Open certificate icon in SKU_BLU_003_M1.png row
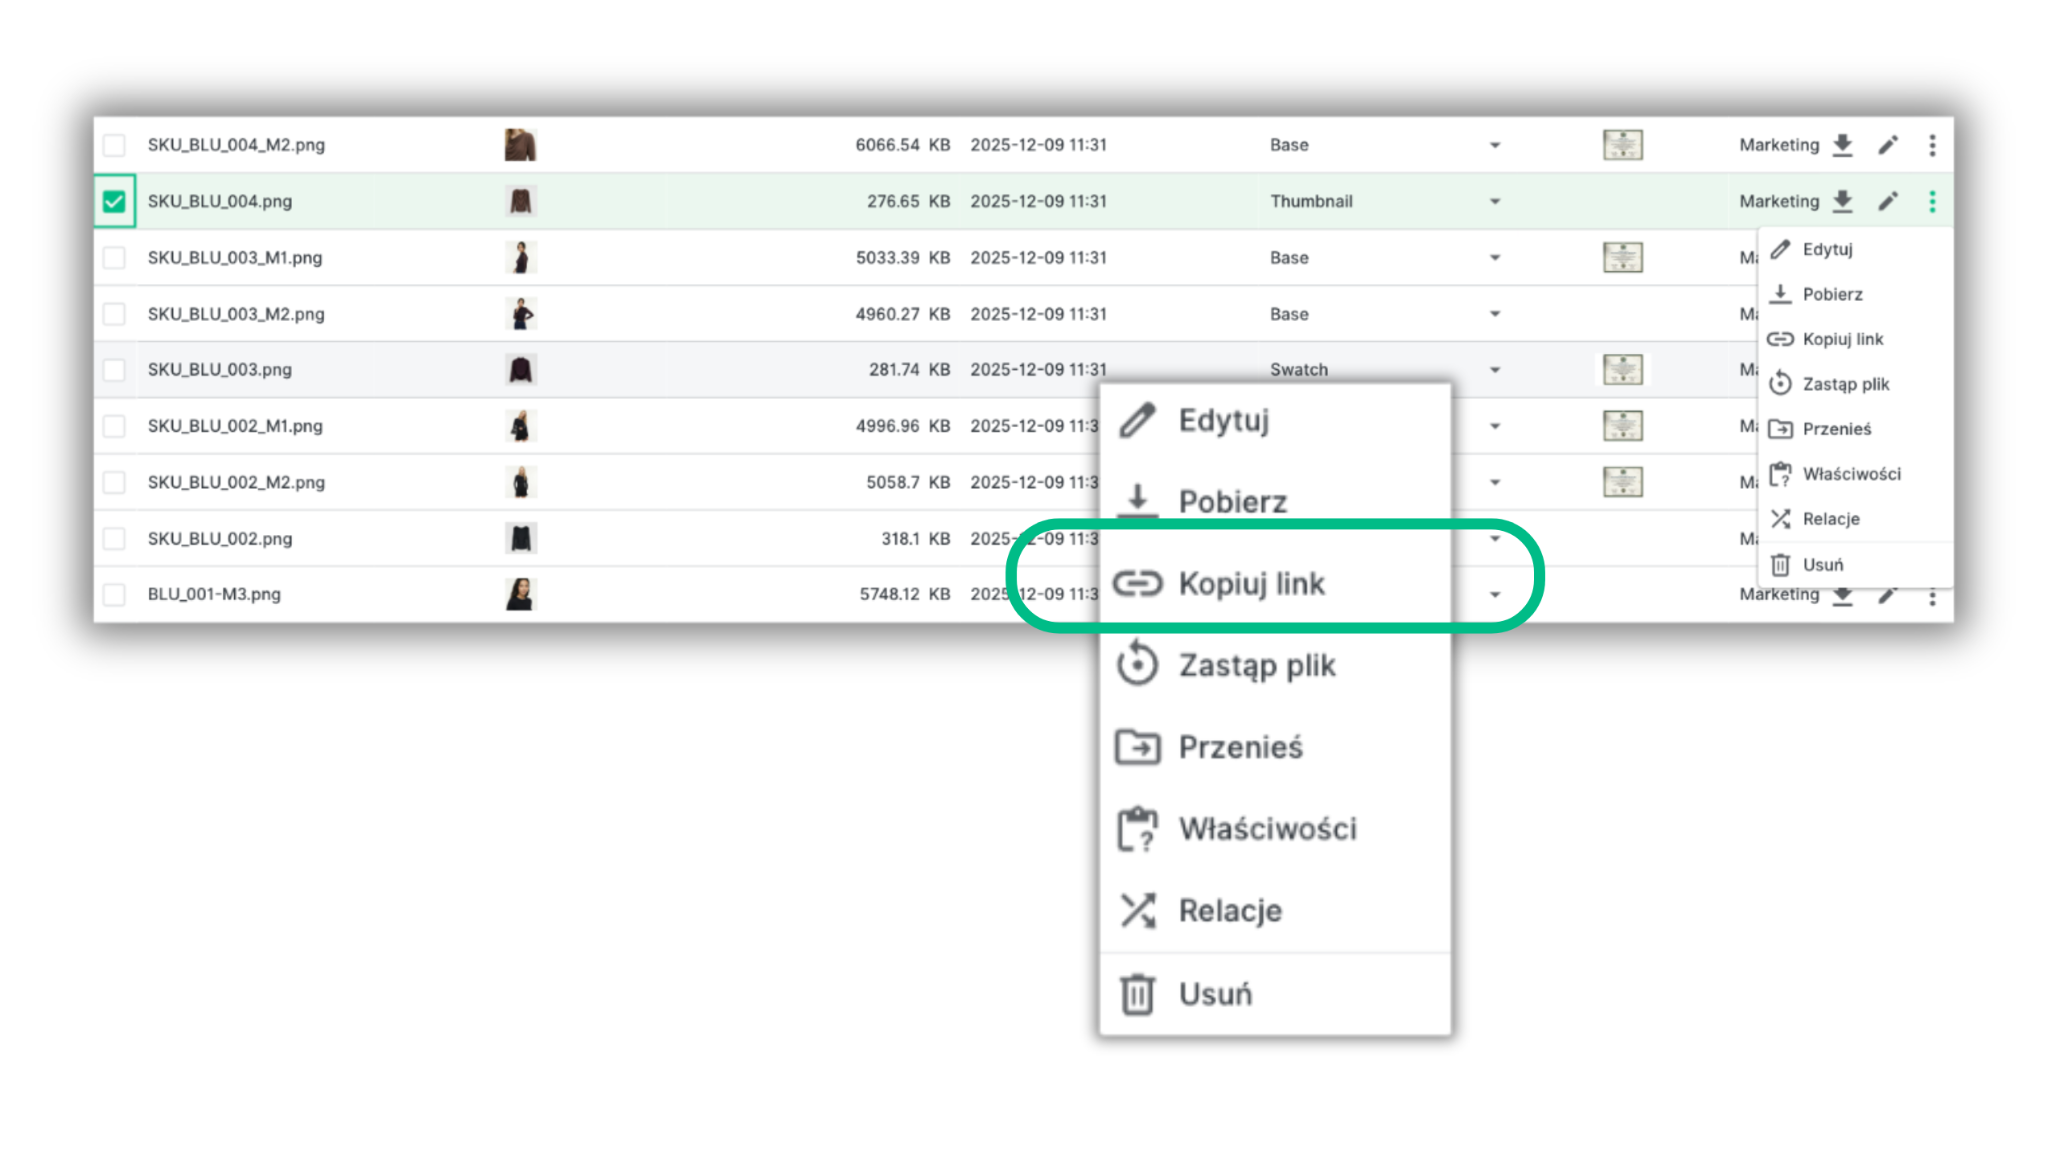This screenshot has height=1152, width=2048. pos(1622,257)
